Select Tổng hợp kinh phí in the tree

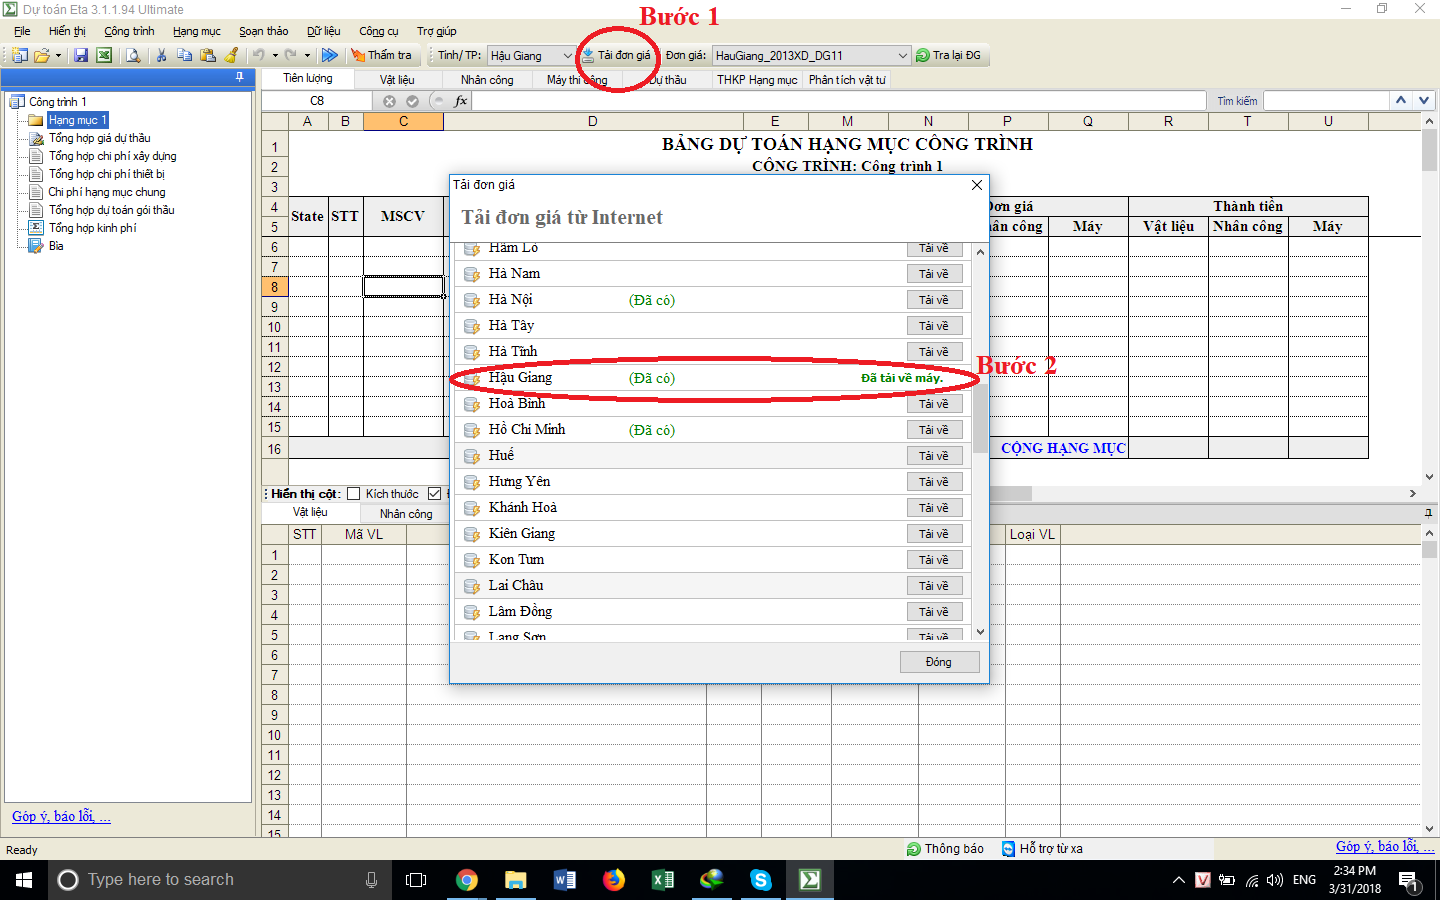(92, 228)
